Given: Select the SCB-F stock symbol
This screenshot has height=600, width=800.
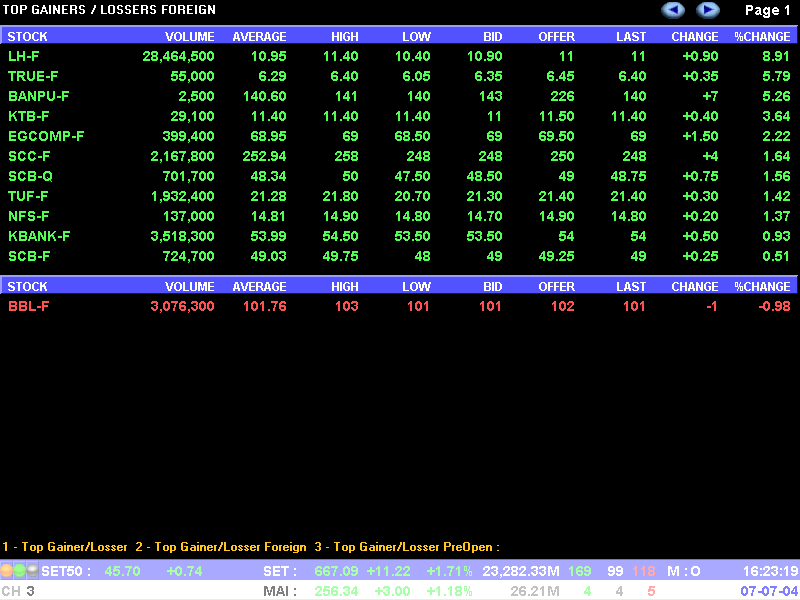Looking at the screenshot, I should [29, 256].
